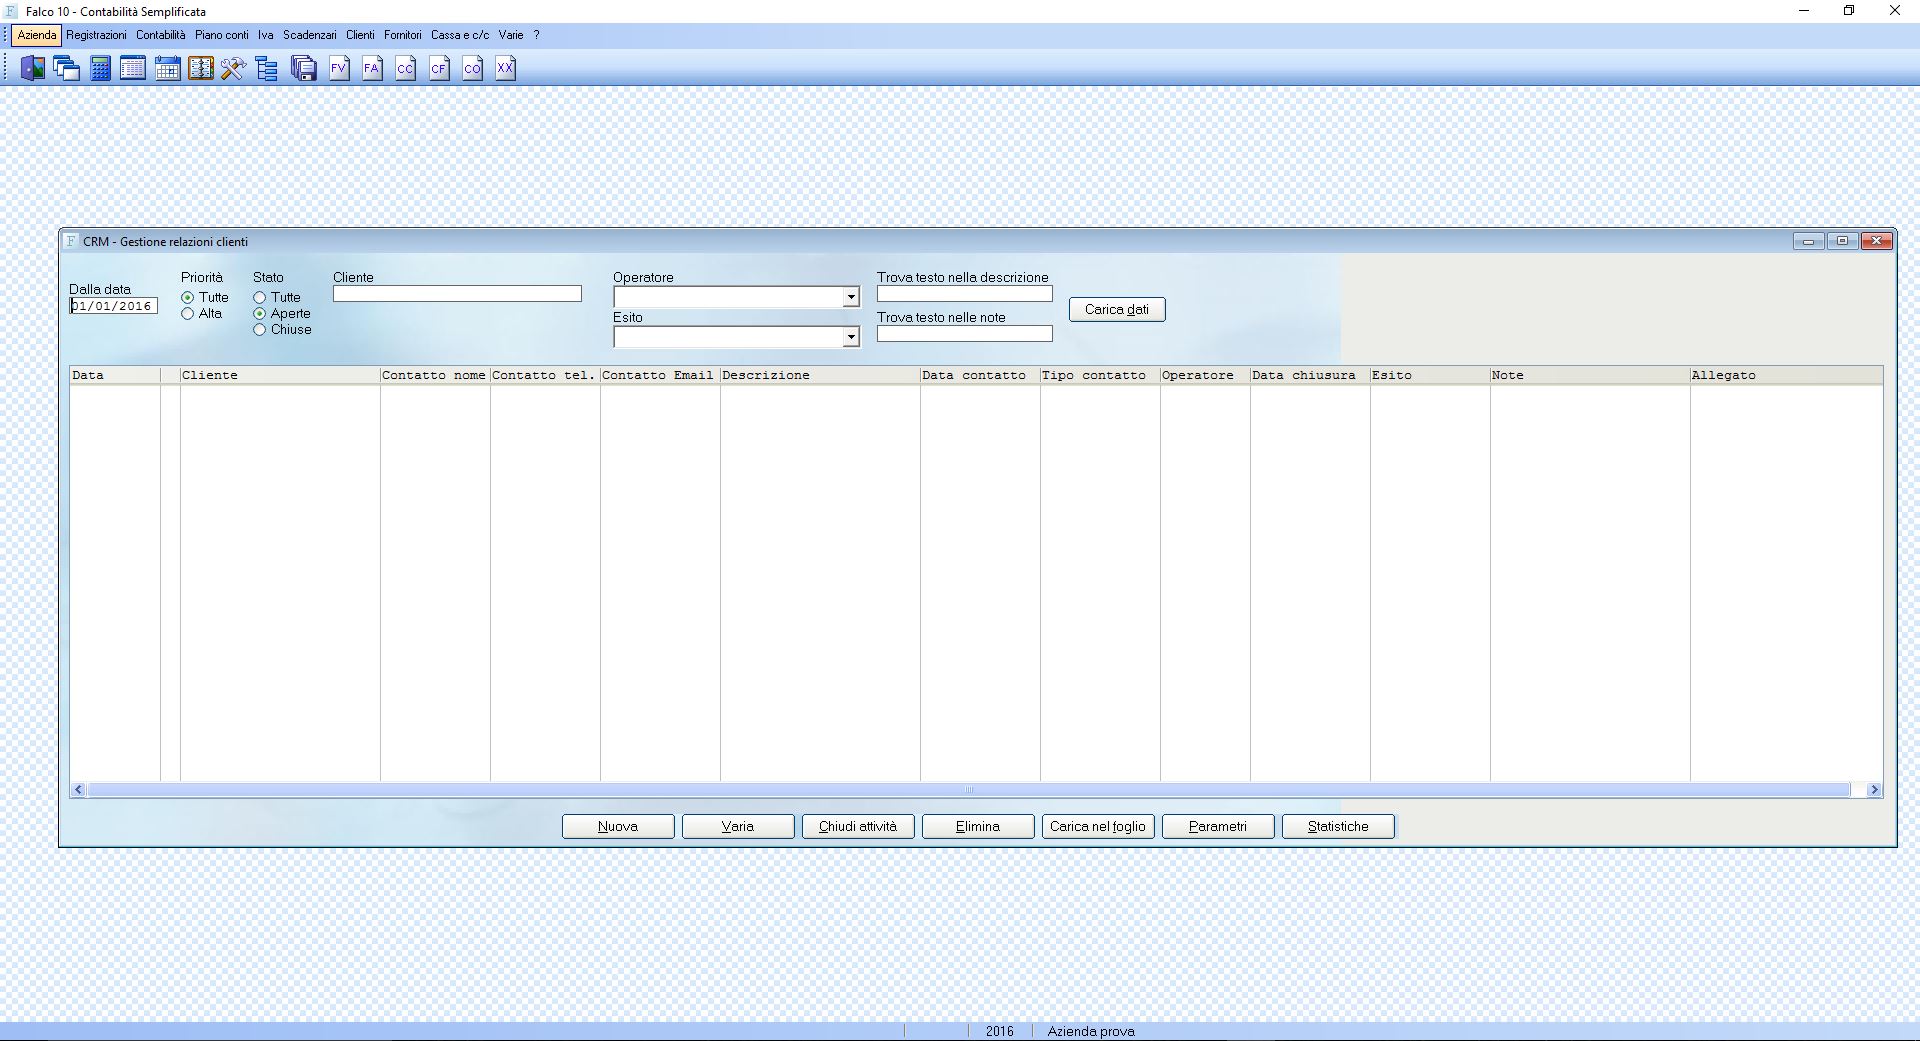Screen dimensions: 1920x1041
Task: Click the Descrizione column header
Action: click(820, 376)
